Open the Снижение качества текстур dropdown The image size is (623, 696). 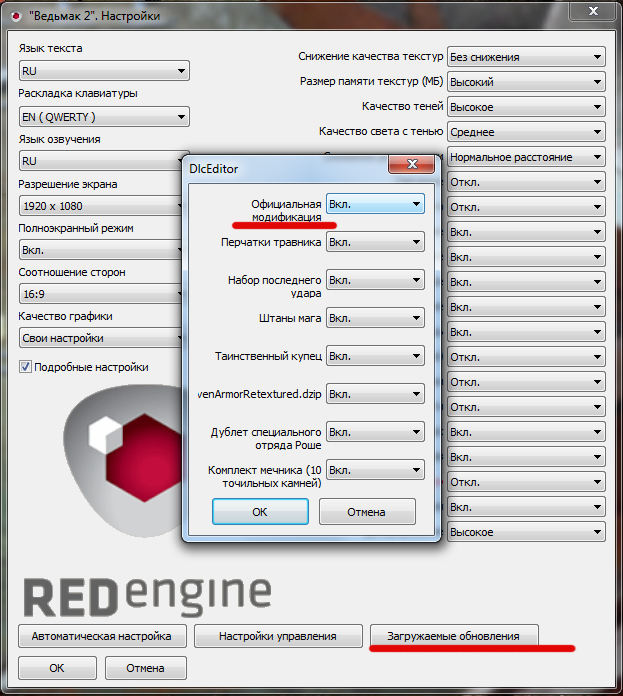(526, 57)
